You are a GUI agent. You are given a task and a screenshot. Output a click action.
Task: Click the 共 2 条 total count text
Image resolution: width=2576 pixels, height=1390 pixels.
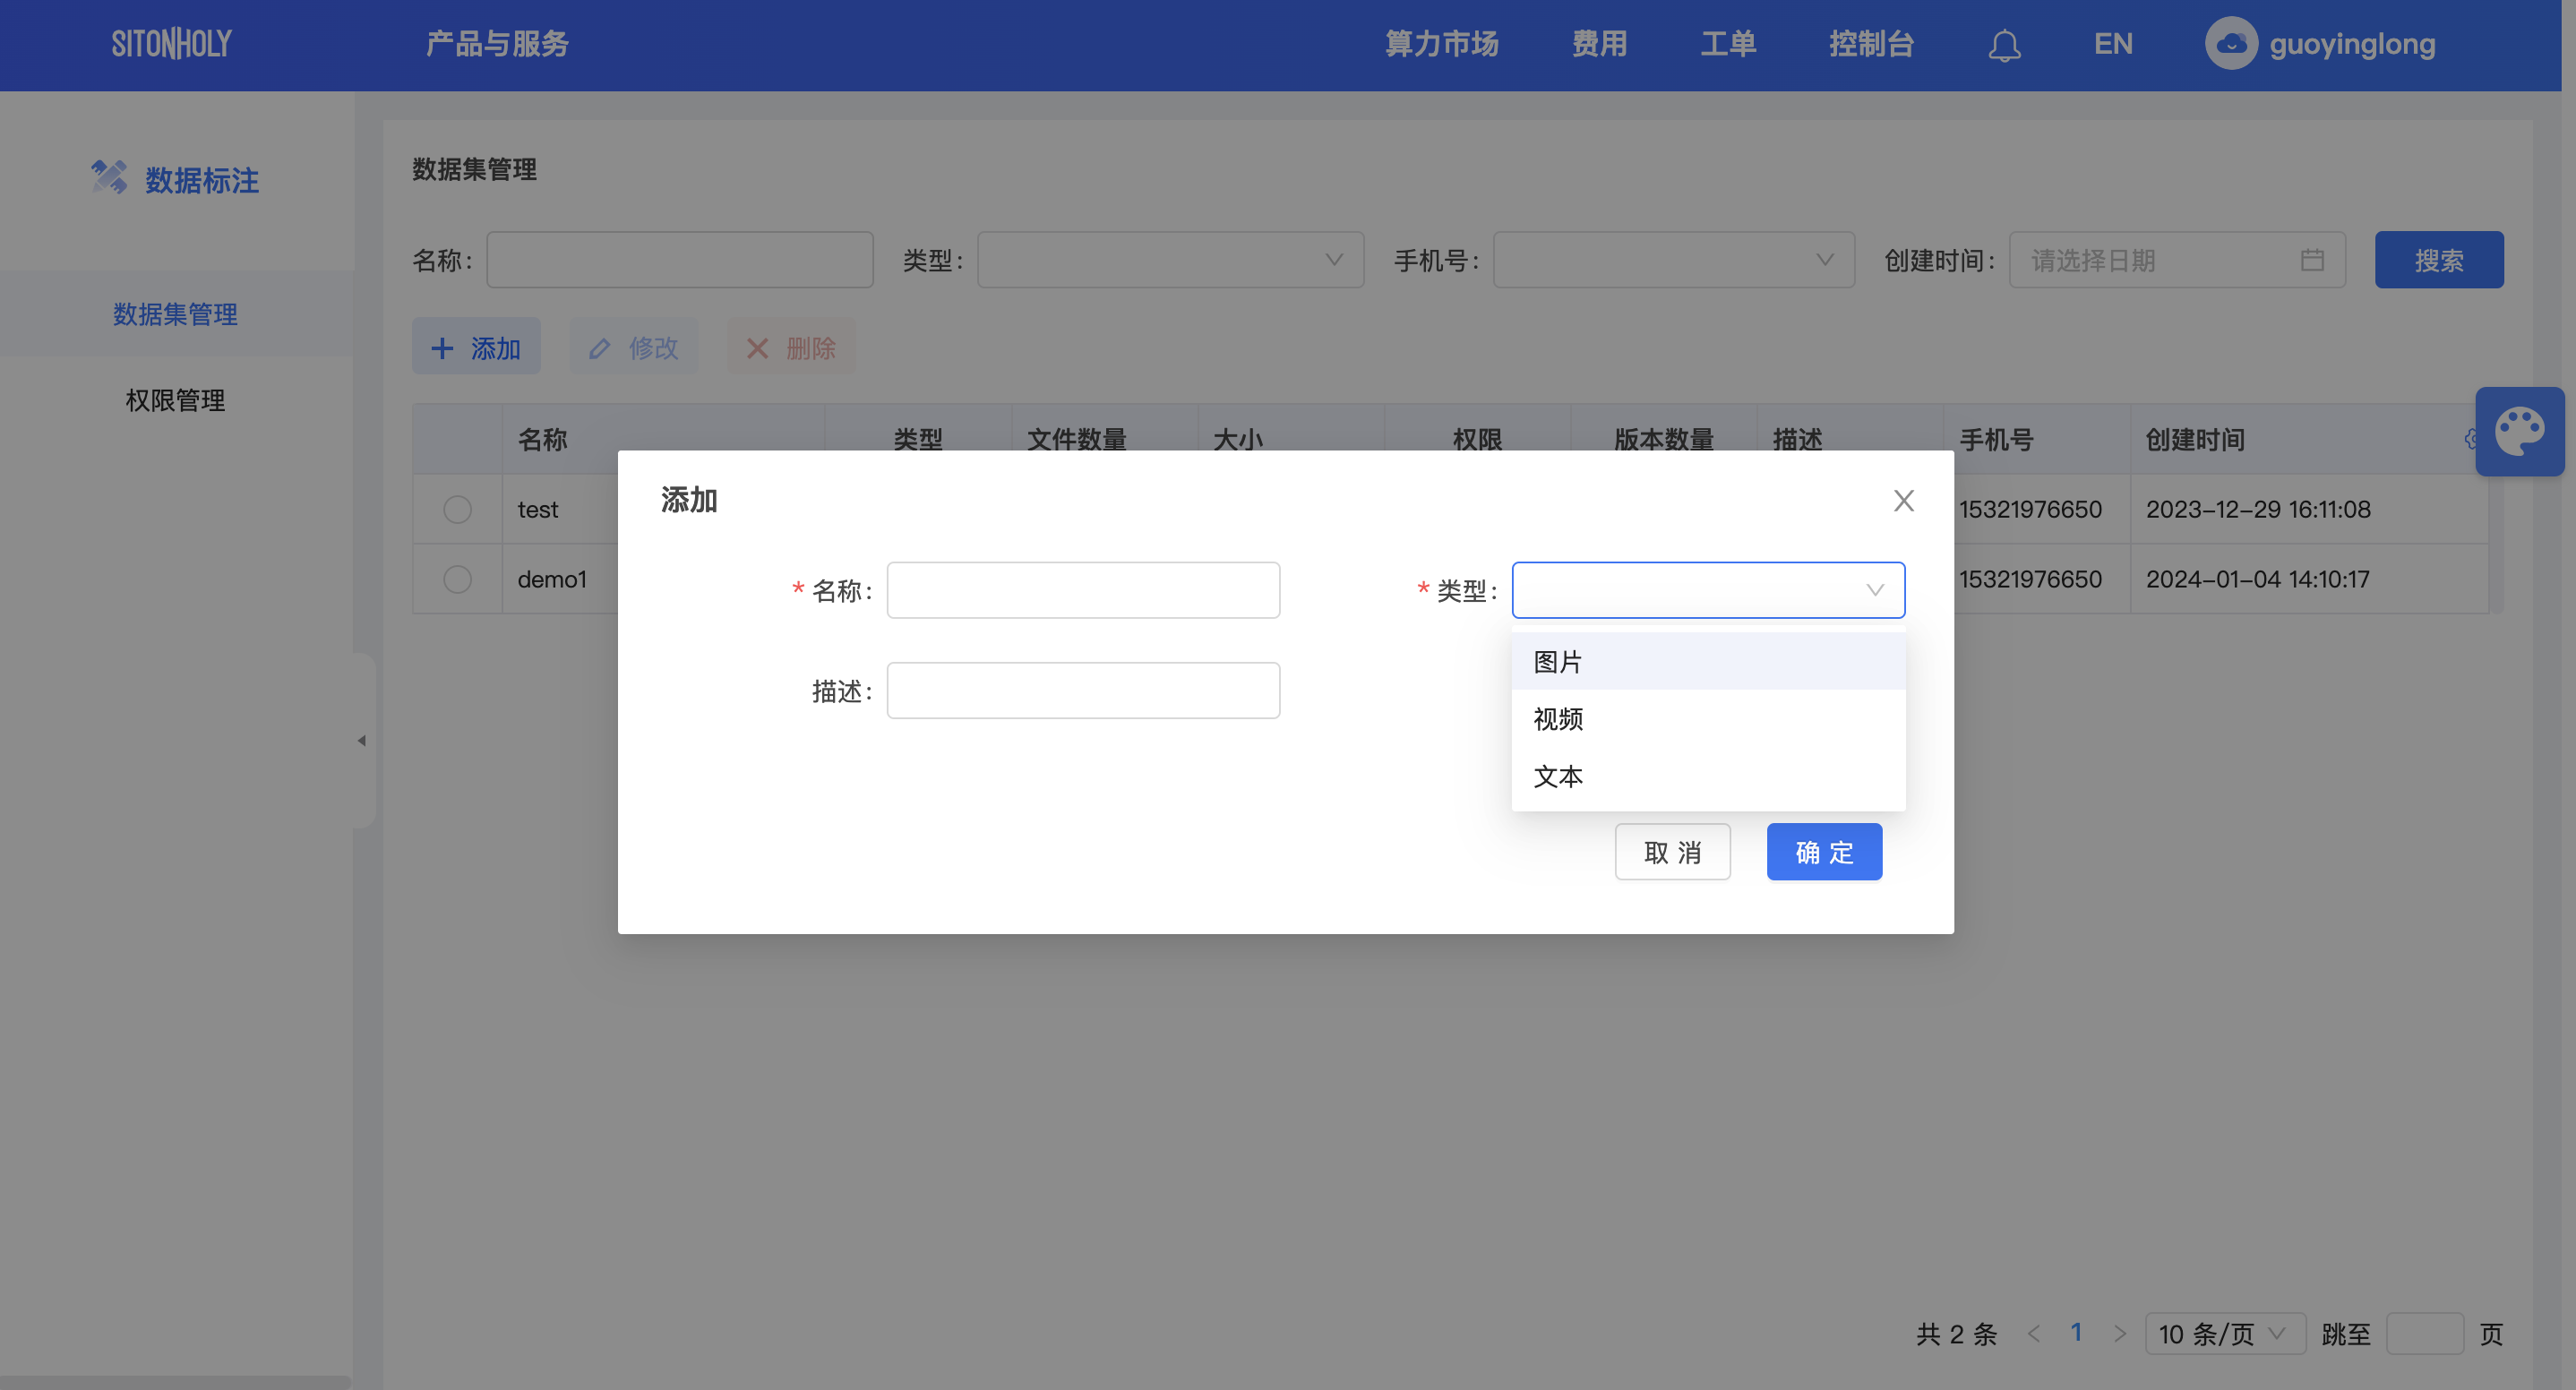[1956, 1334]
